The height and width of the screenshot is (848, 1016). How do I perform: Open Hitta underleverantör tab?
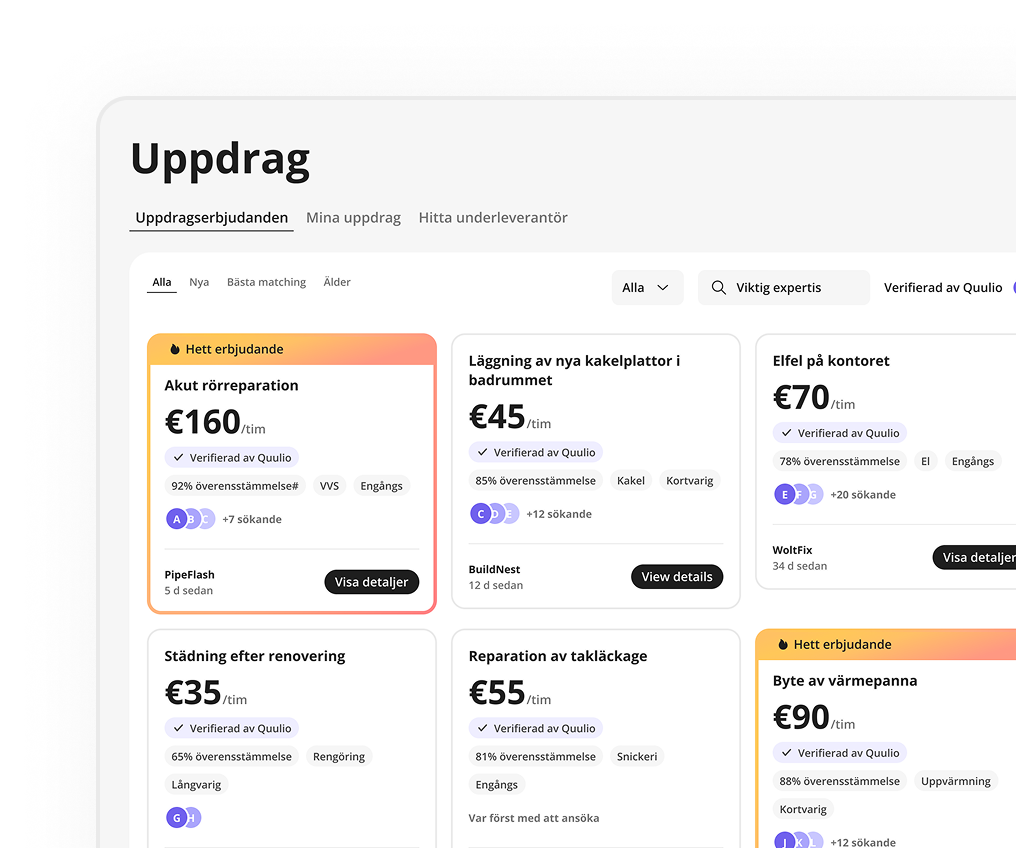(x=493, y=218)
